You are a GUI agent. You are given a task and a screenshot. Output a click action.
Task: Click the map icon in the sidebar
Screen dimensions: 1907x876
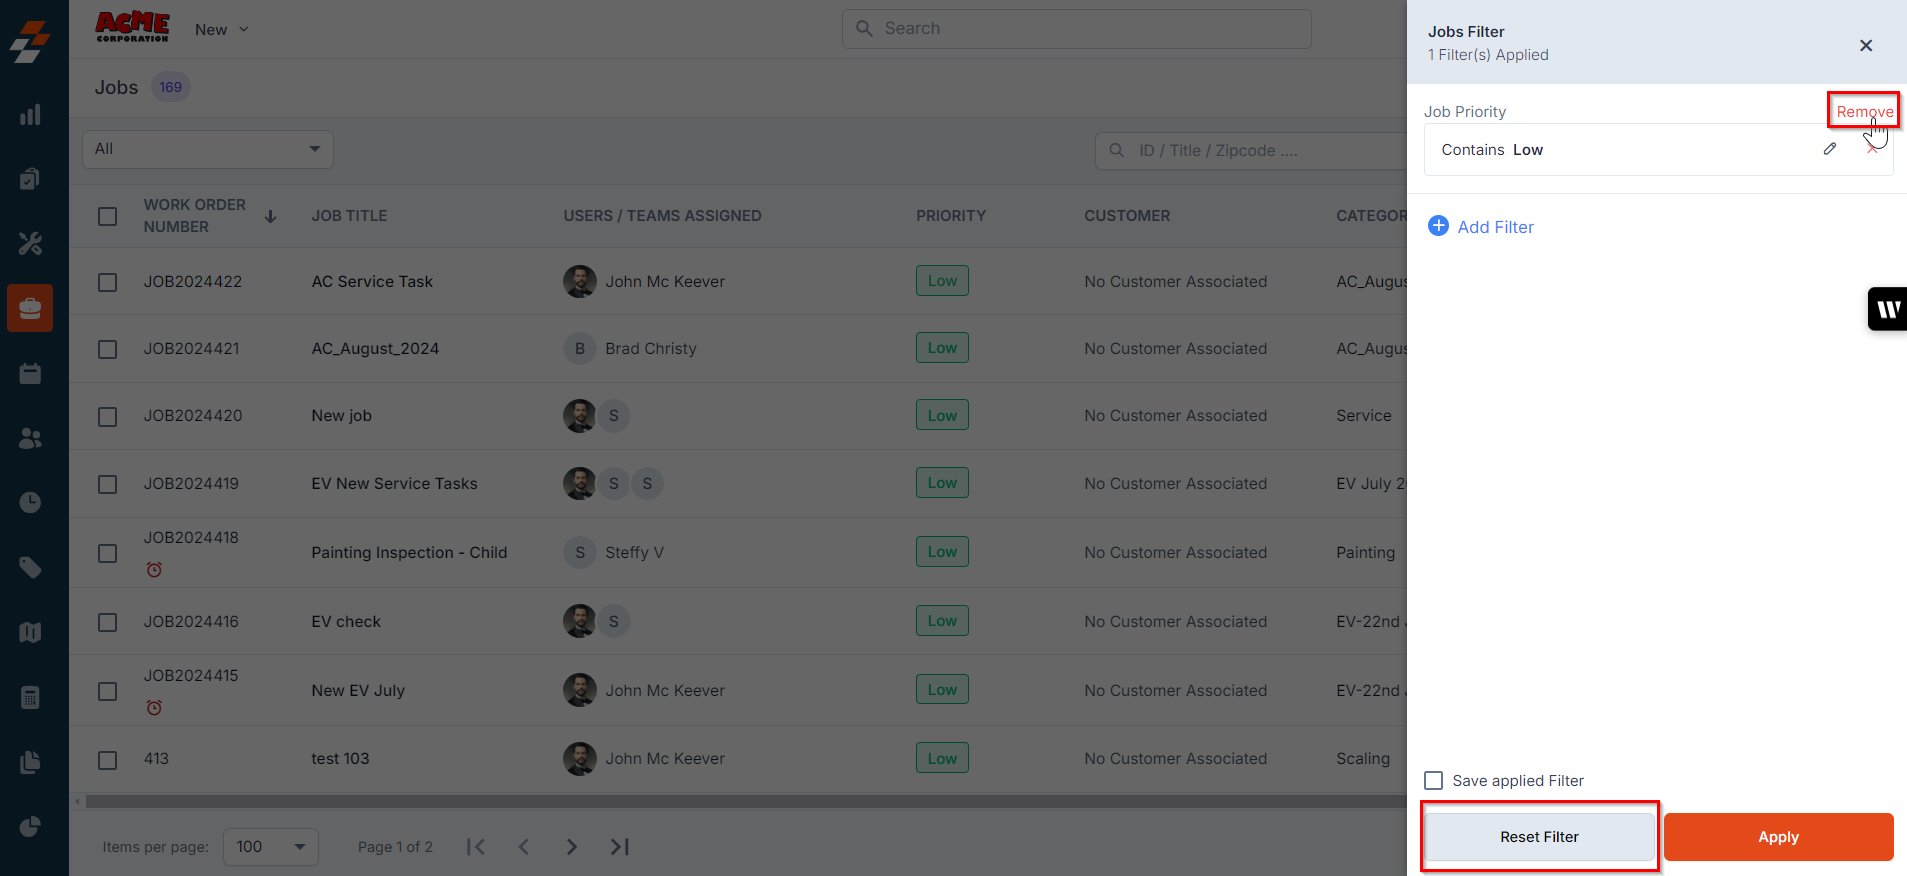coord(30,632)
